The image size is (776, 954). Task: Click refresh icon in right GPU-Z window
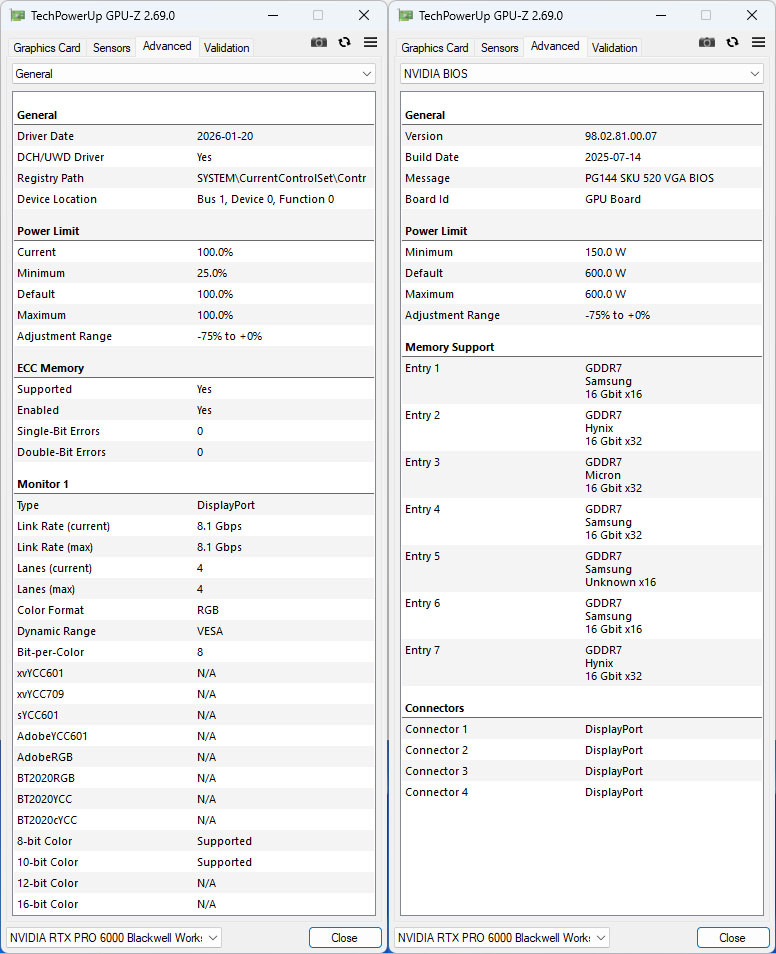(732, 42)
